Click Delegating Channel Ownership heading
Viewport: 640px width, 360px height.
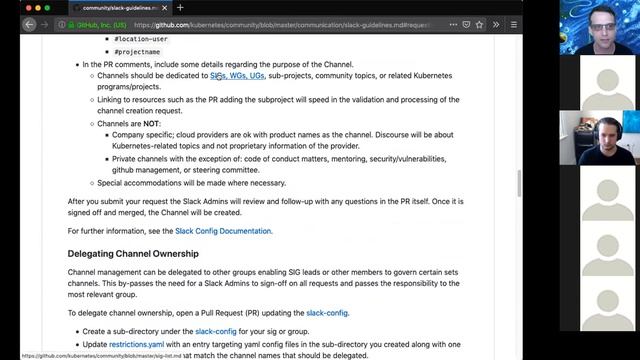coord(133,254)
